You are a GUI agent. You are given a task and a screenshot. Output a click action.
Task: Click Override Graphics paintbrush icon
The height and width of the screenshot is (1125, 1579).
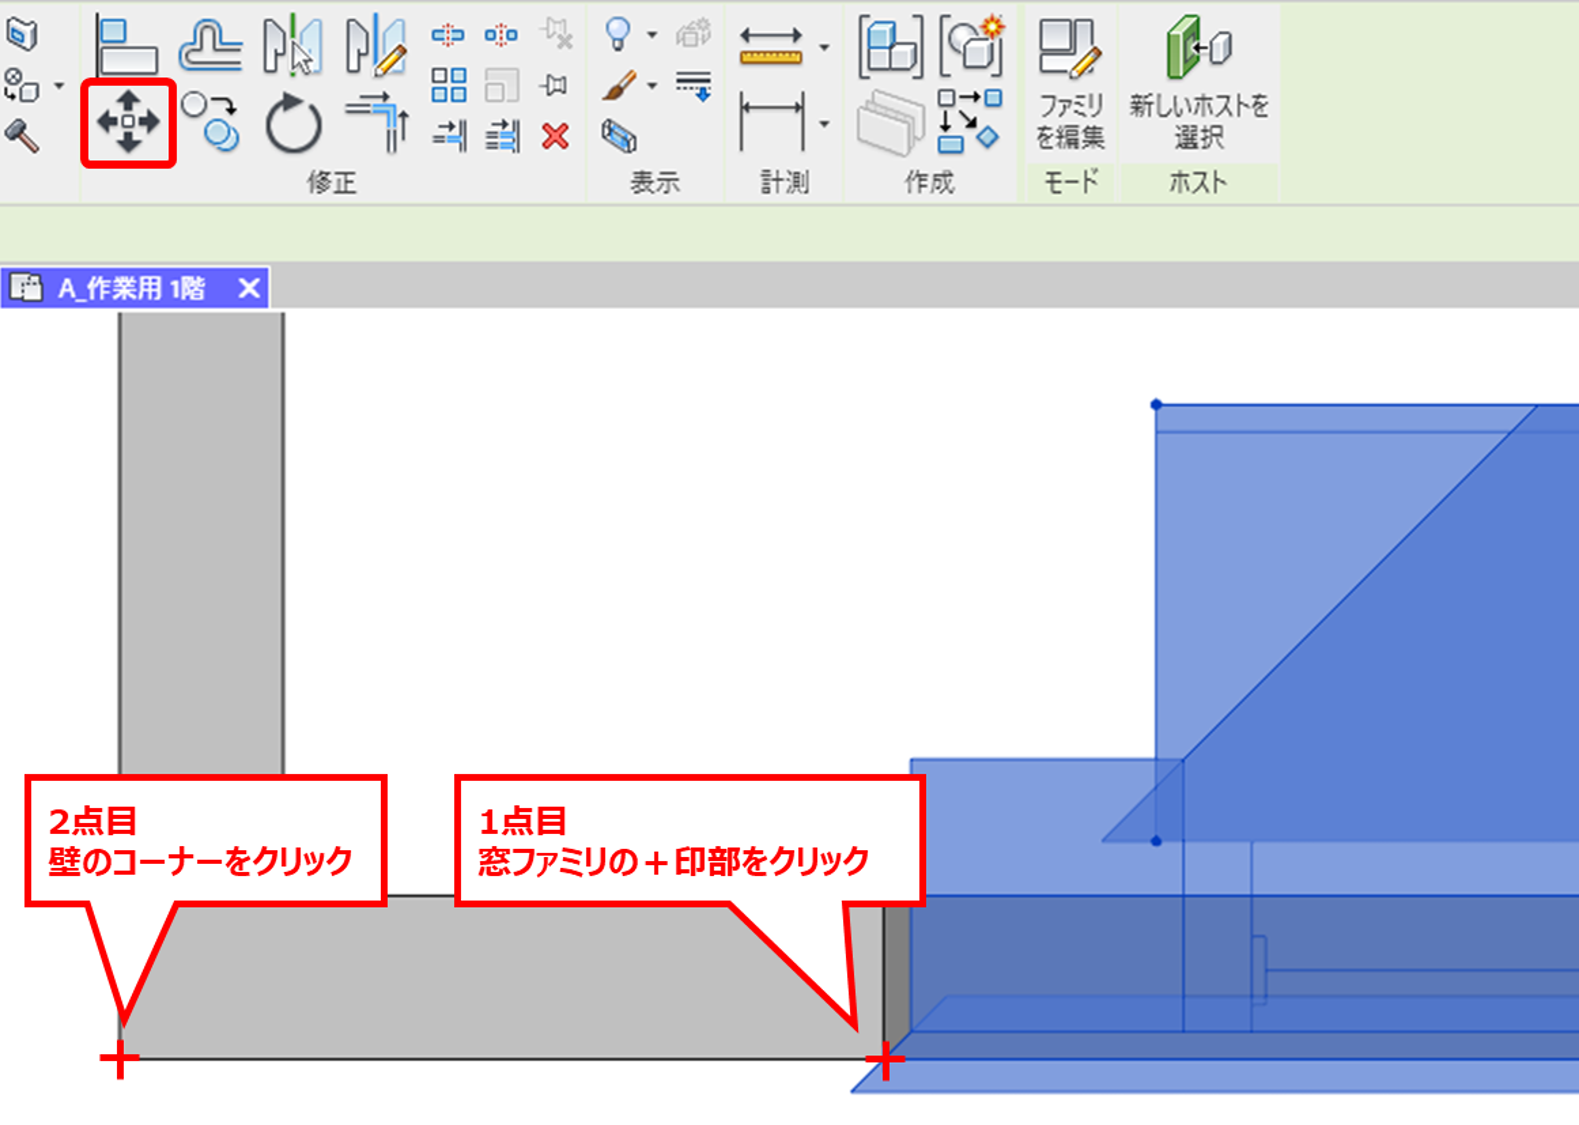(x=619, y=85)
